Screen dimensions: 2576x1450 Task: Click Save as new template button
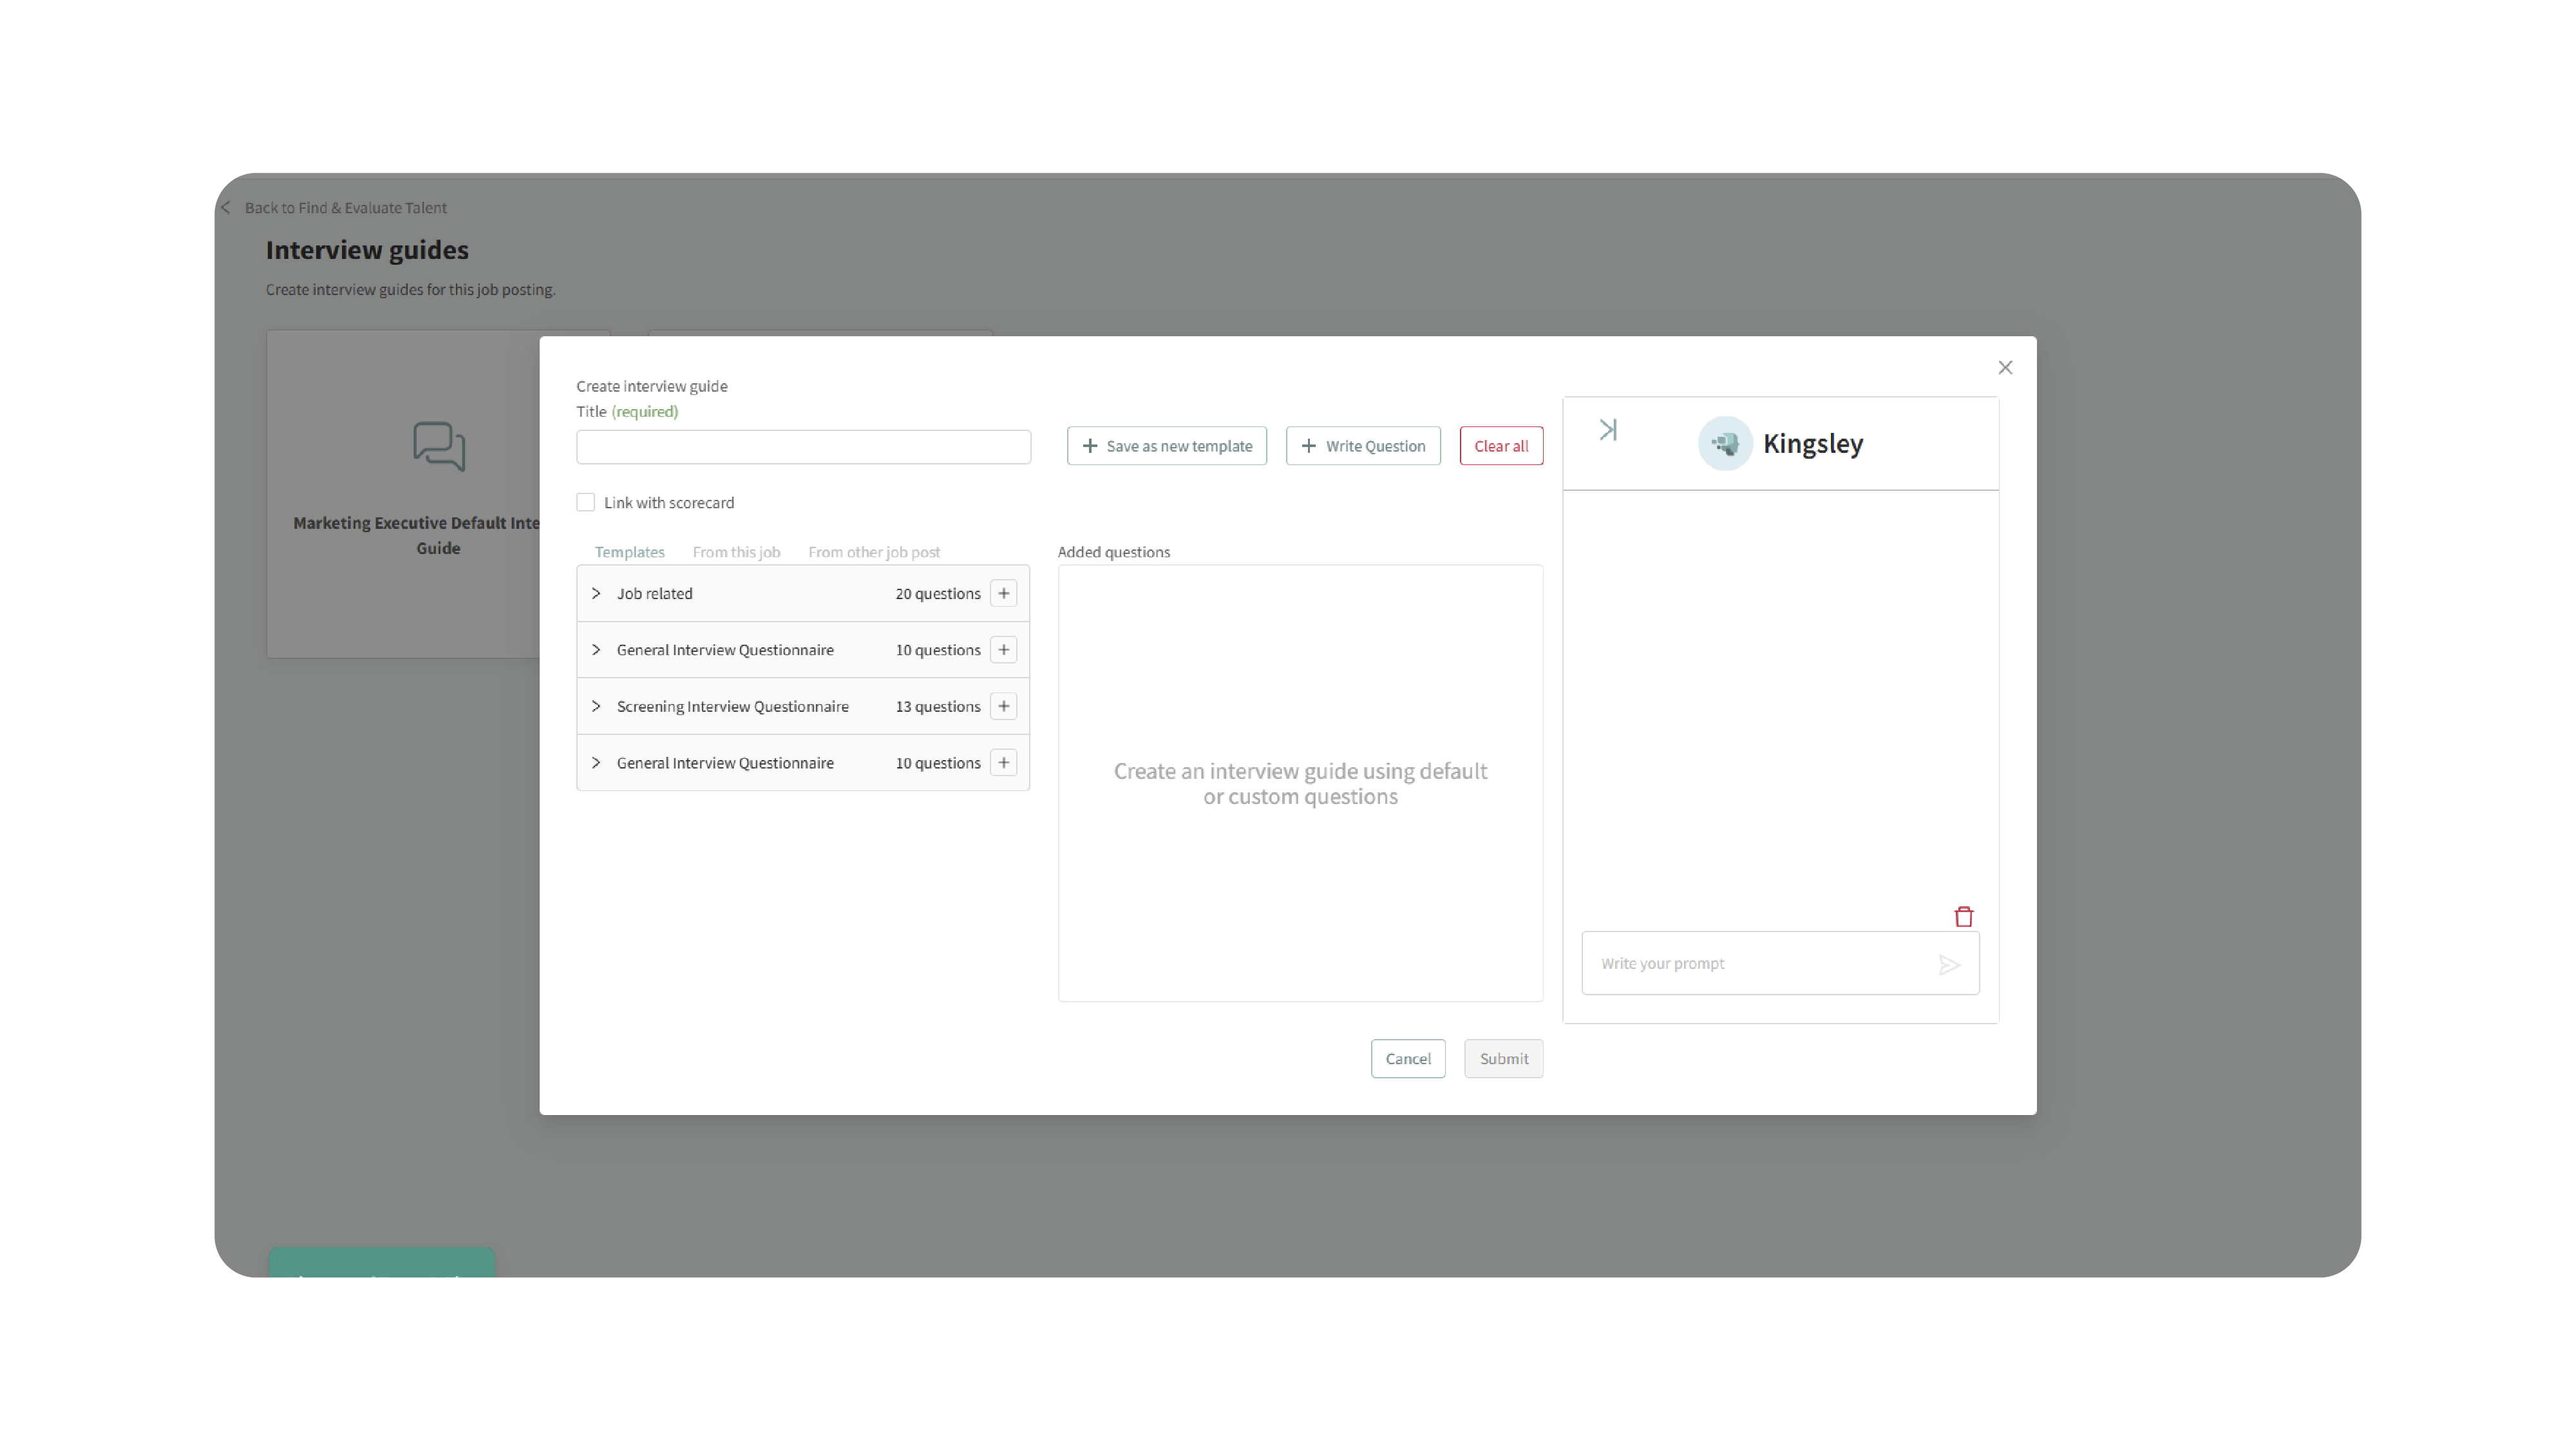[x=1166, y=446]
